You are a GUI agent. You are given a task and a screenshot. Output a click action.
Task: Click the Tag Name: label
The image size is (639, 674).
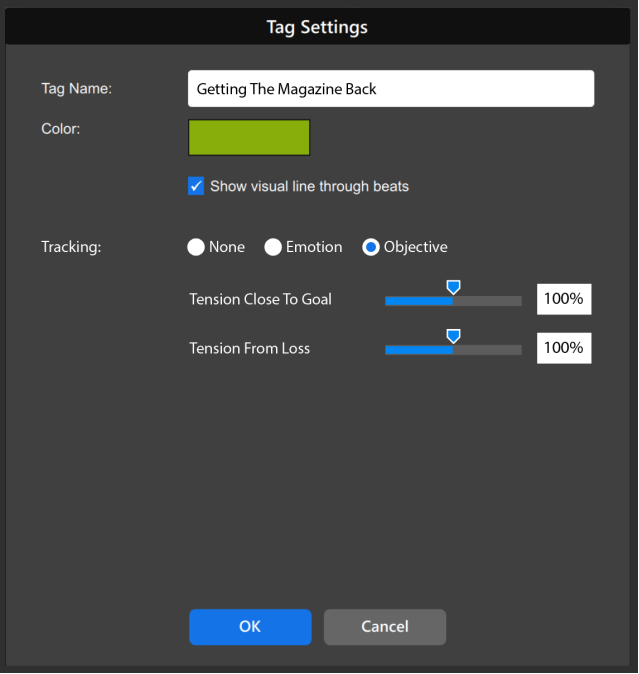pos(76,89)
